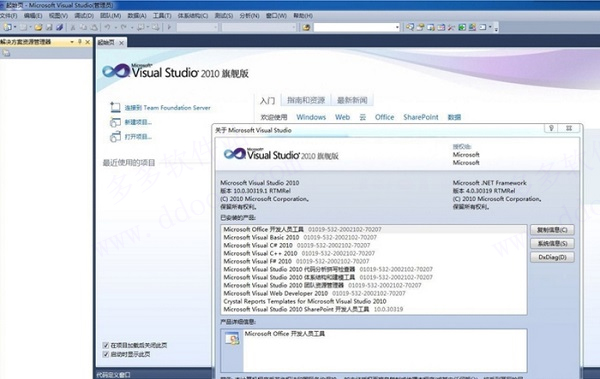
Task: Click the Paste toolbar icon
Action: tap(94, 27)
